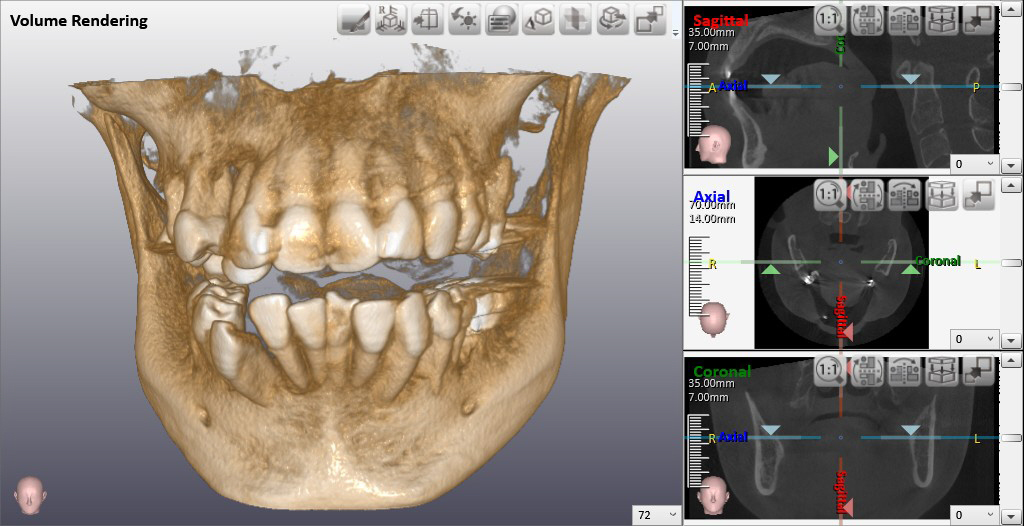Click the slab layers icon in Axial view
This screenshot has width=1024, height=526.
940,194
